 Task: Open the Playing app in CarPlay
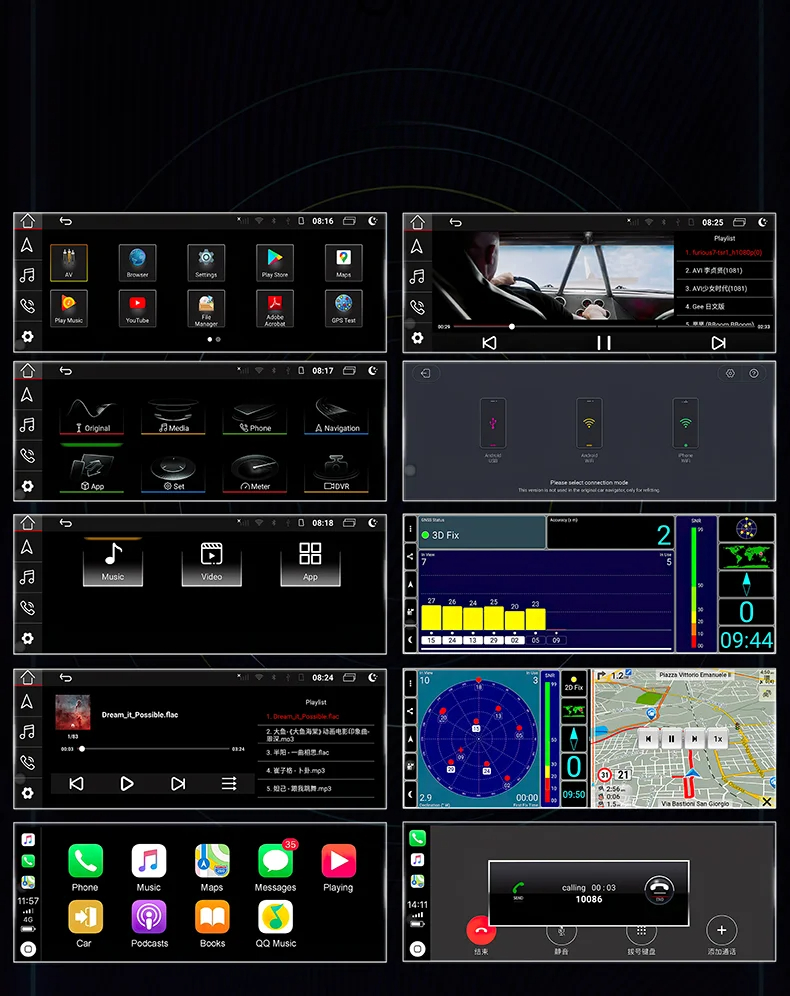click(x=338, y=868)
